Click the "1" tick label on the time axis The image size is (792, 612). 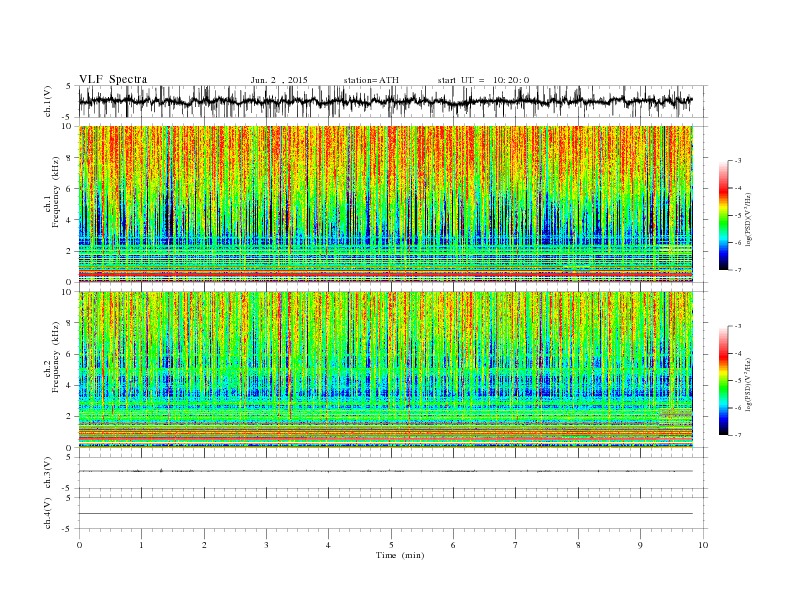coord(141,545)
